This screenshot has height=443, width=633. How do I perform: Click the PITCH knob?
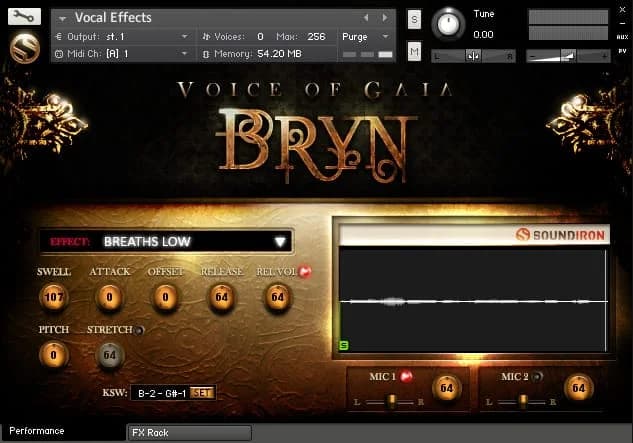(x=54, y=355)
